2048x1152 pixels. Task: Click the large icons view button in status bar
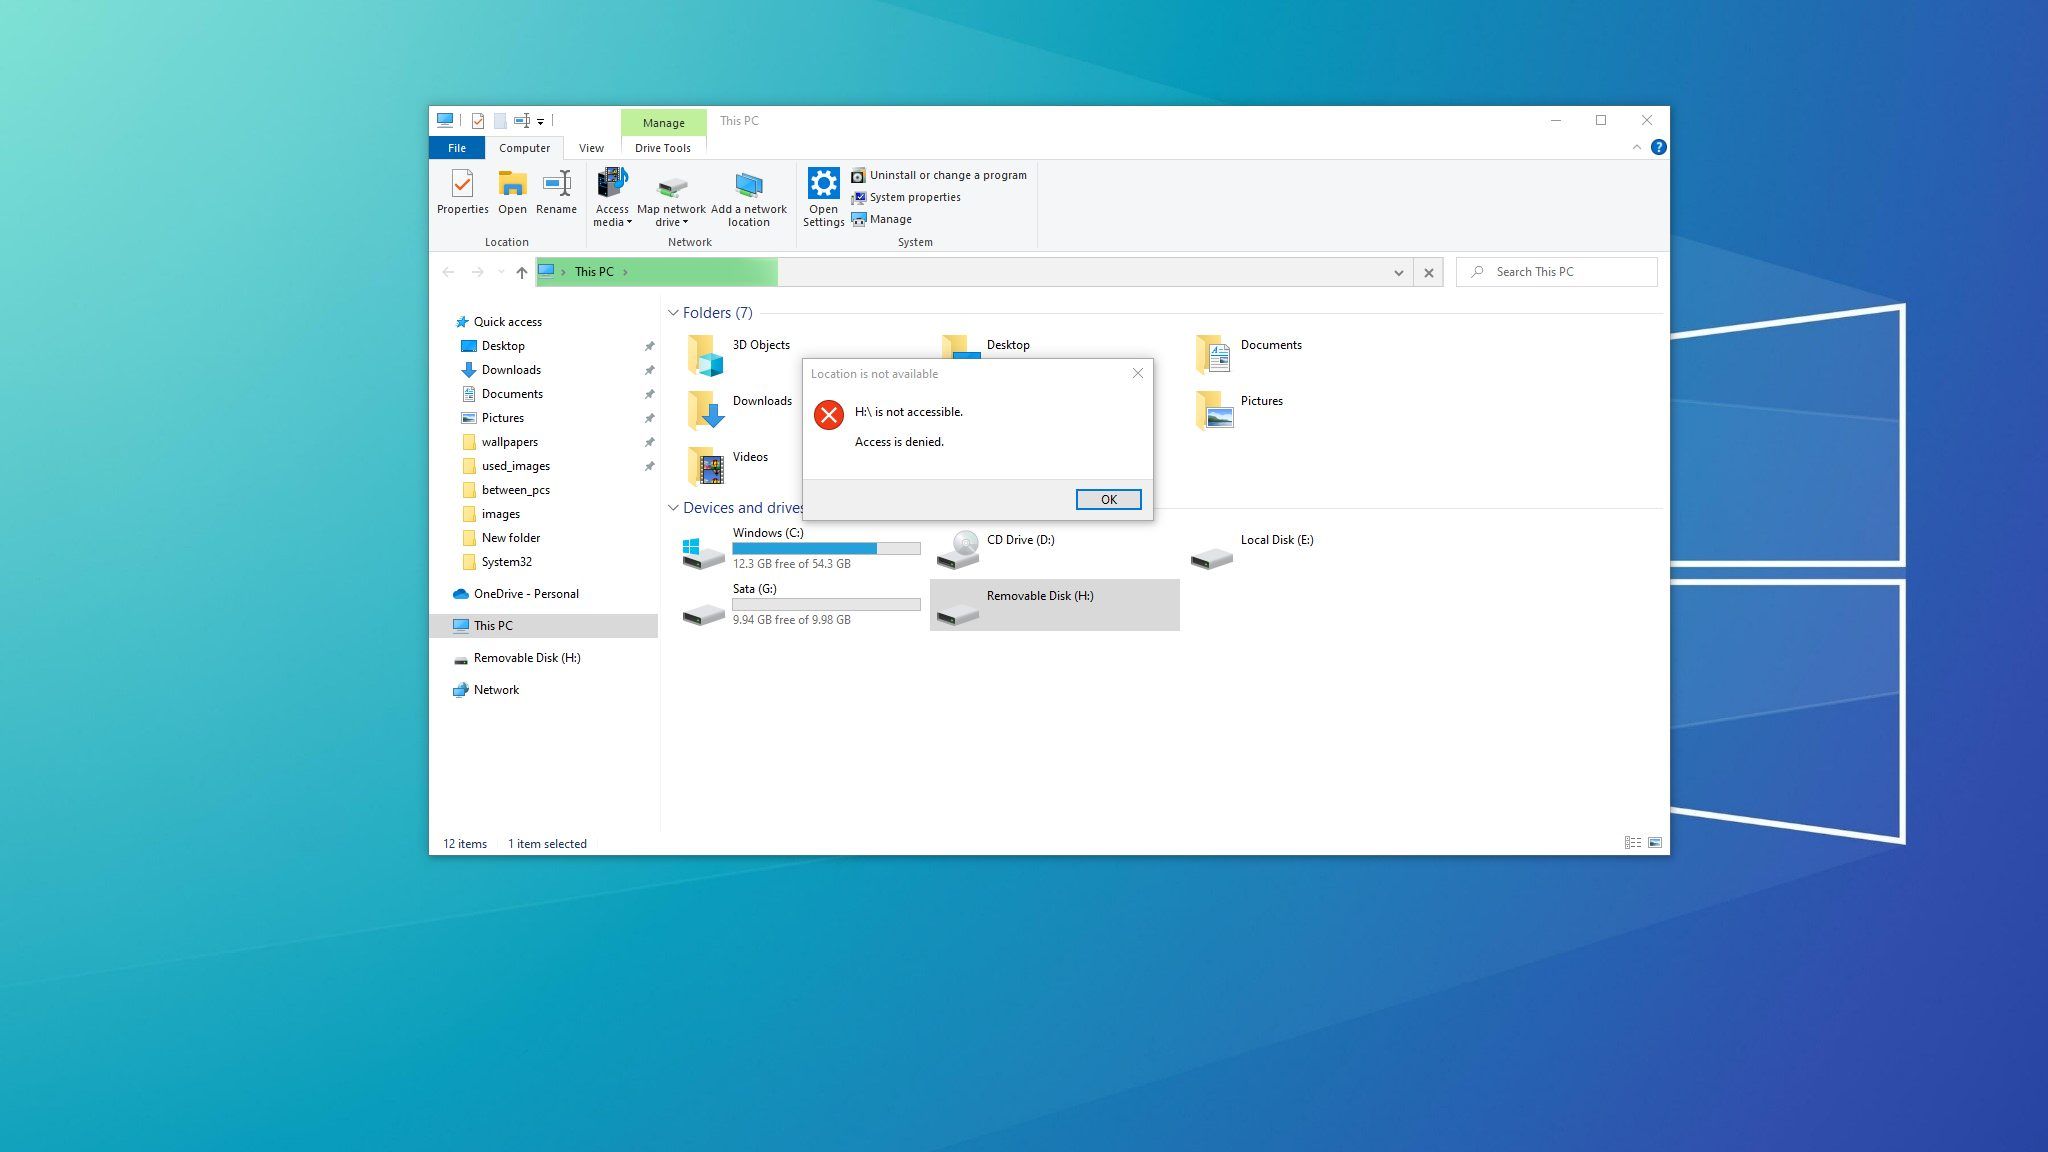(x=1655, y=843)
